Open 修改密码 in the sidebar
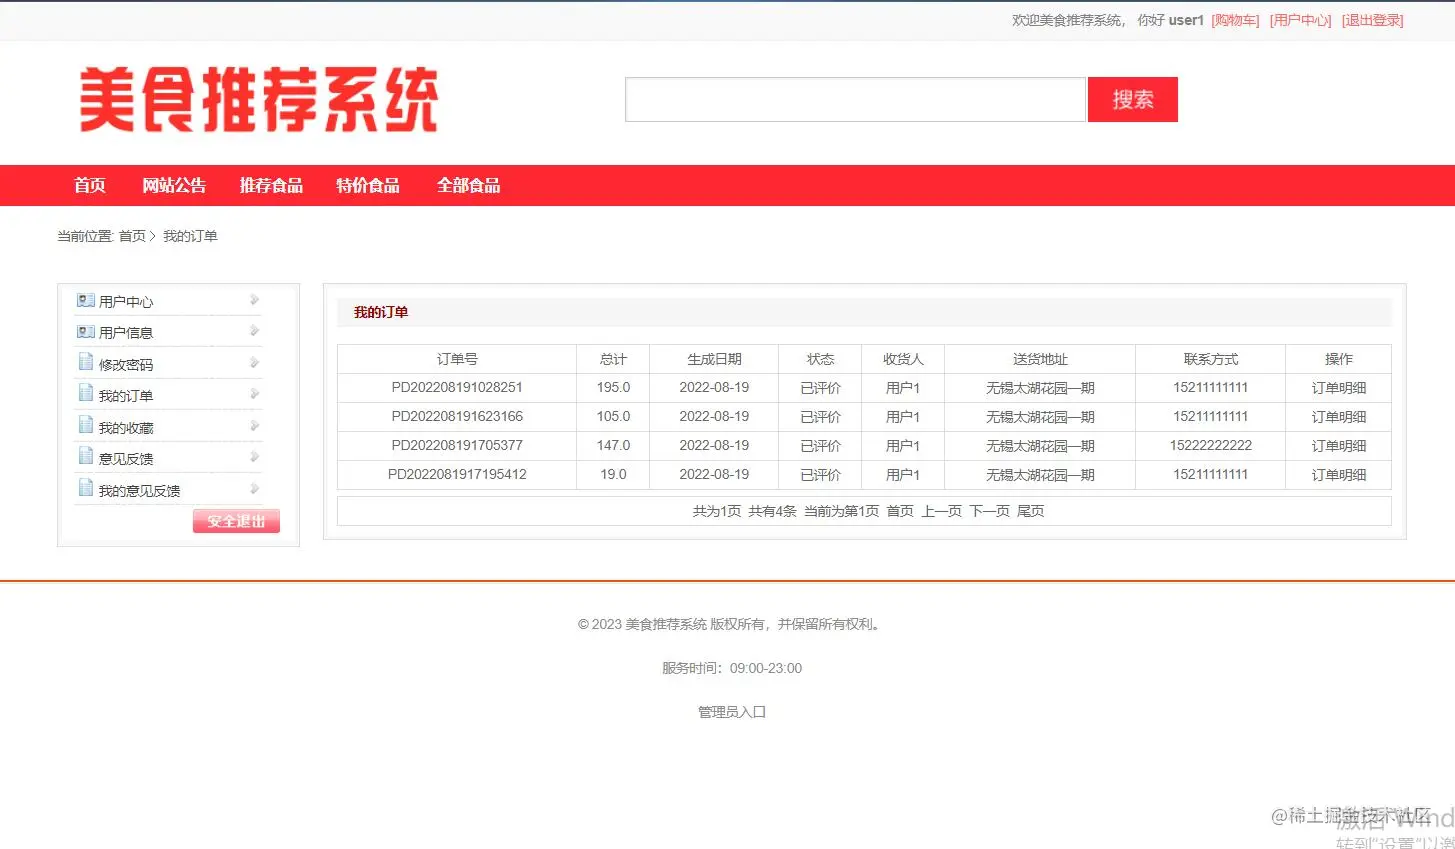This screenshot has height=849, width=1455. point(126,365)
